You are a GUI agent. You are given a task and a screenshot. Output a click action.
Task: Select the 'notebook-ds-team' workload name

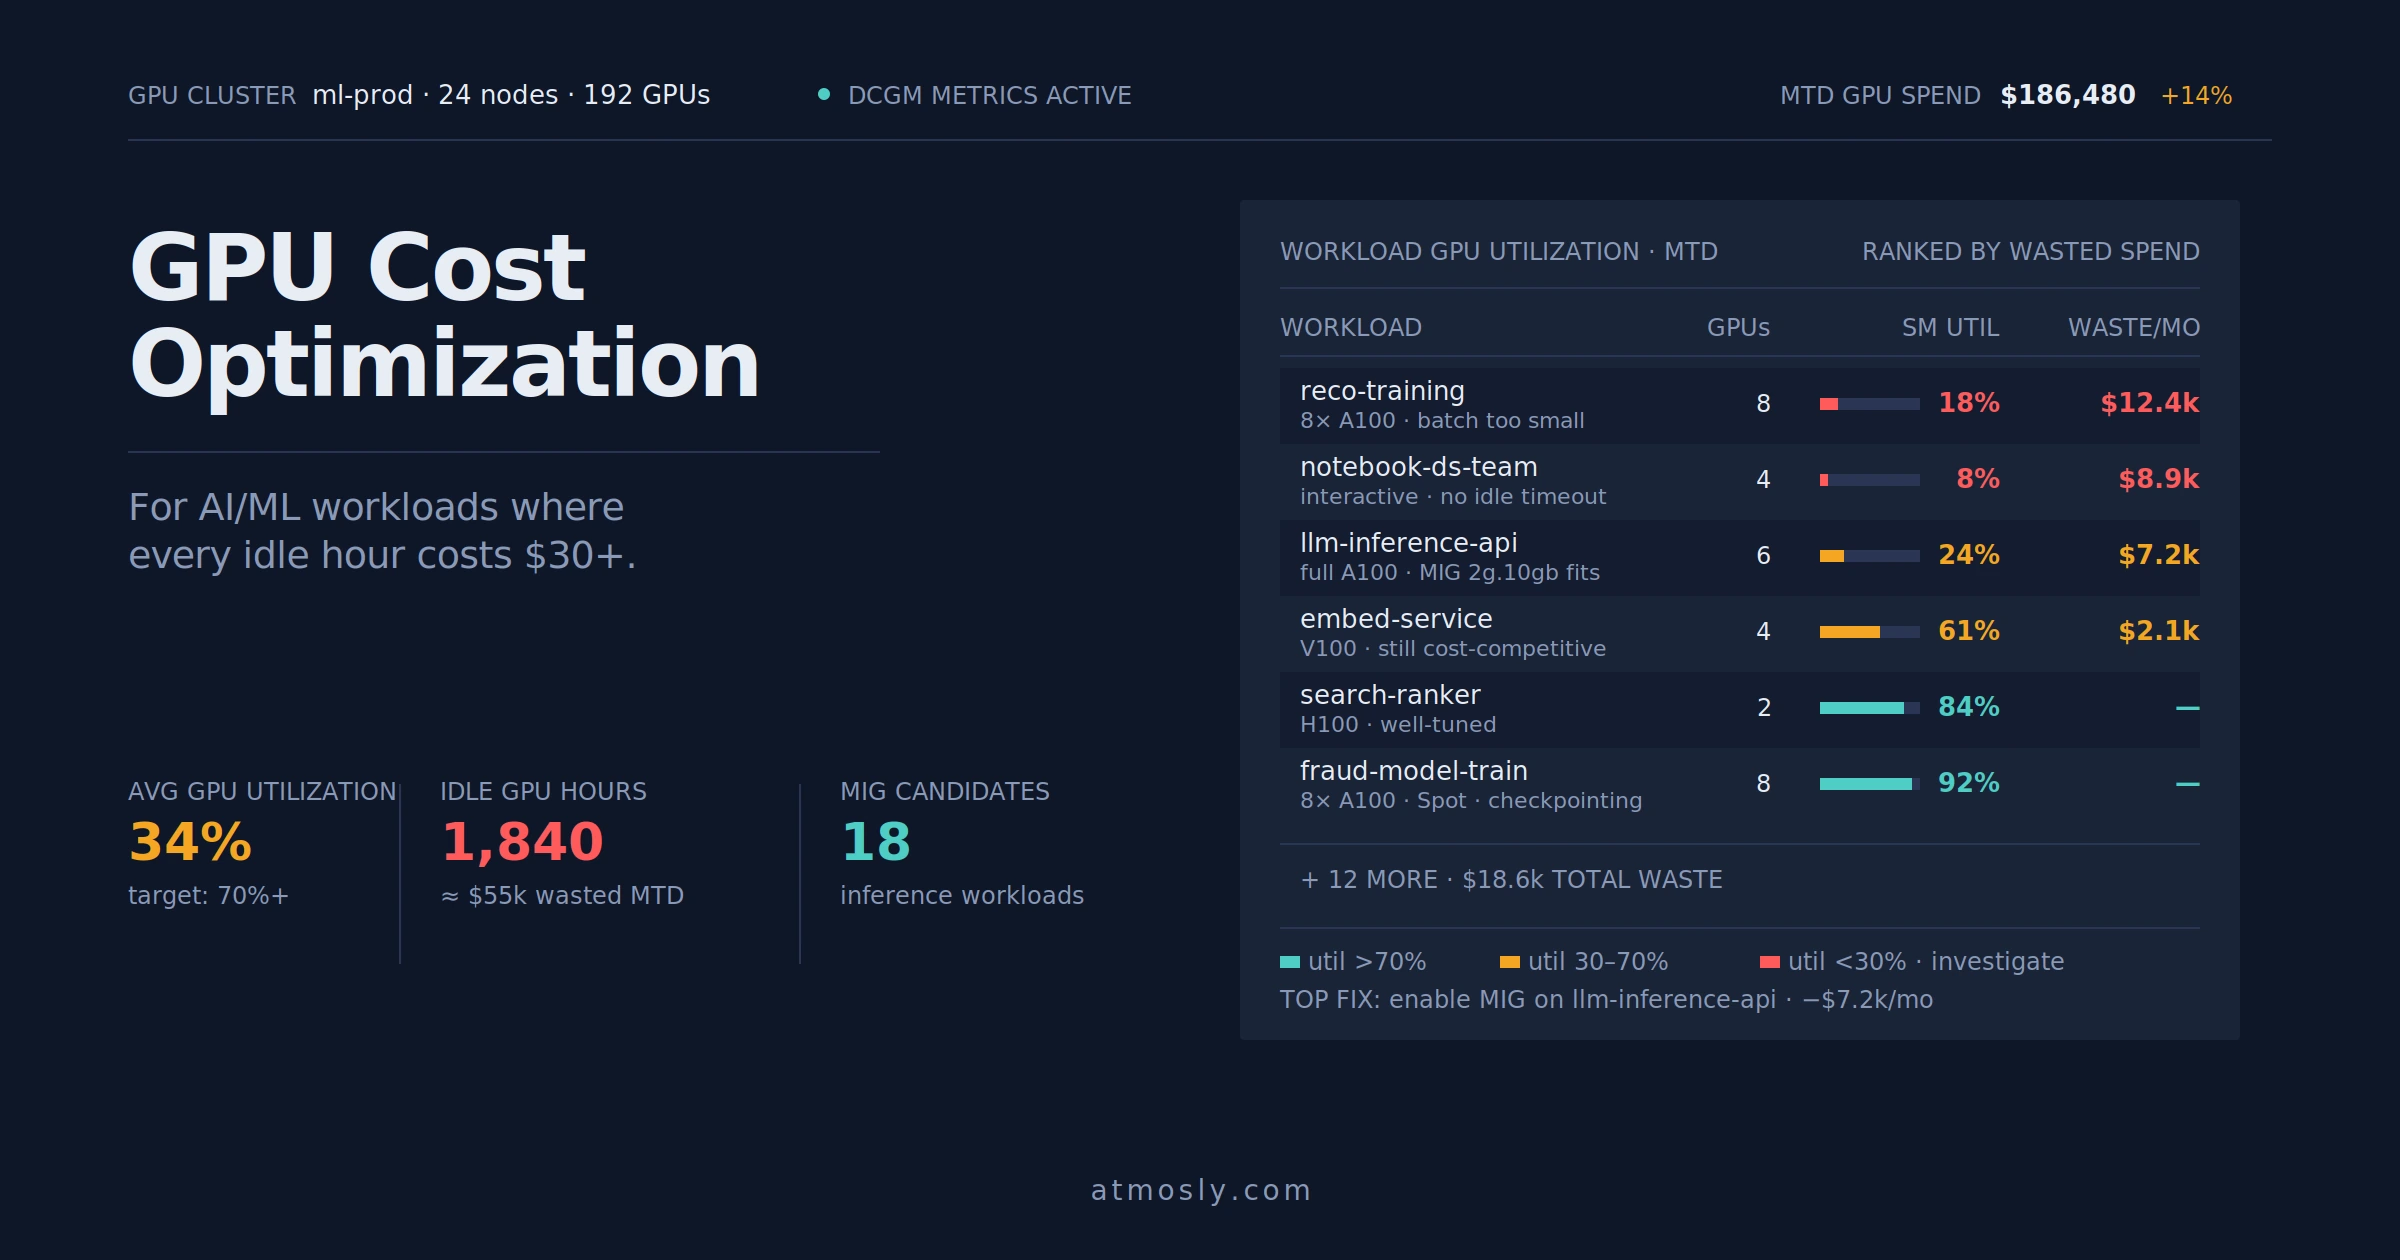1419,467
